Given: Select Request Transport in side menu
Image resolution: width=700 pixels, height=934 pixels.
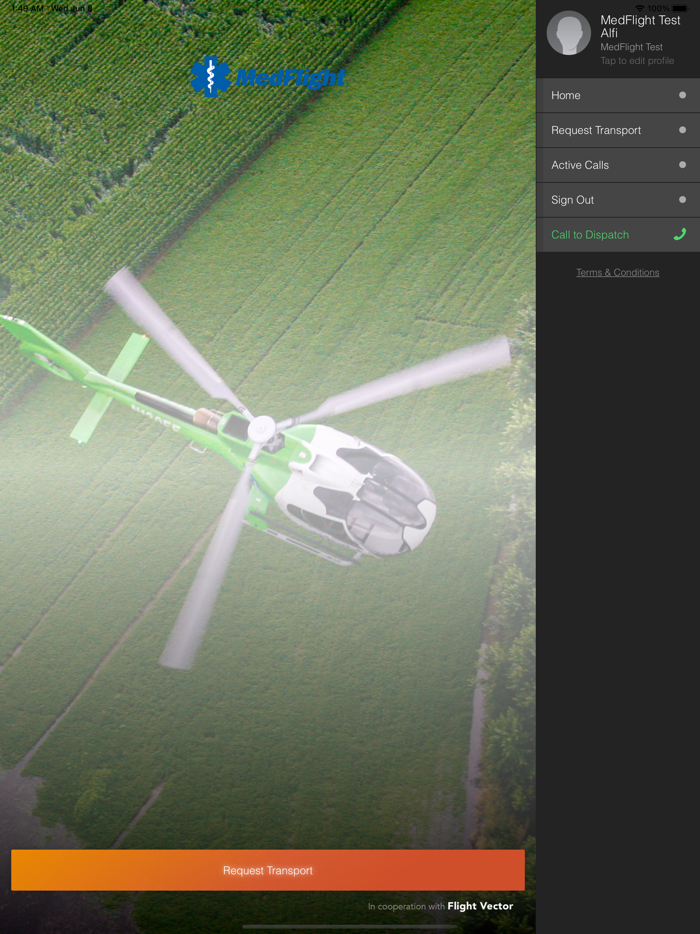Looking at the screenshot, I should point(618,130).
